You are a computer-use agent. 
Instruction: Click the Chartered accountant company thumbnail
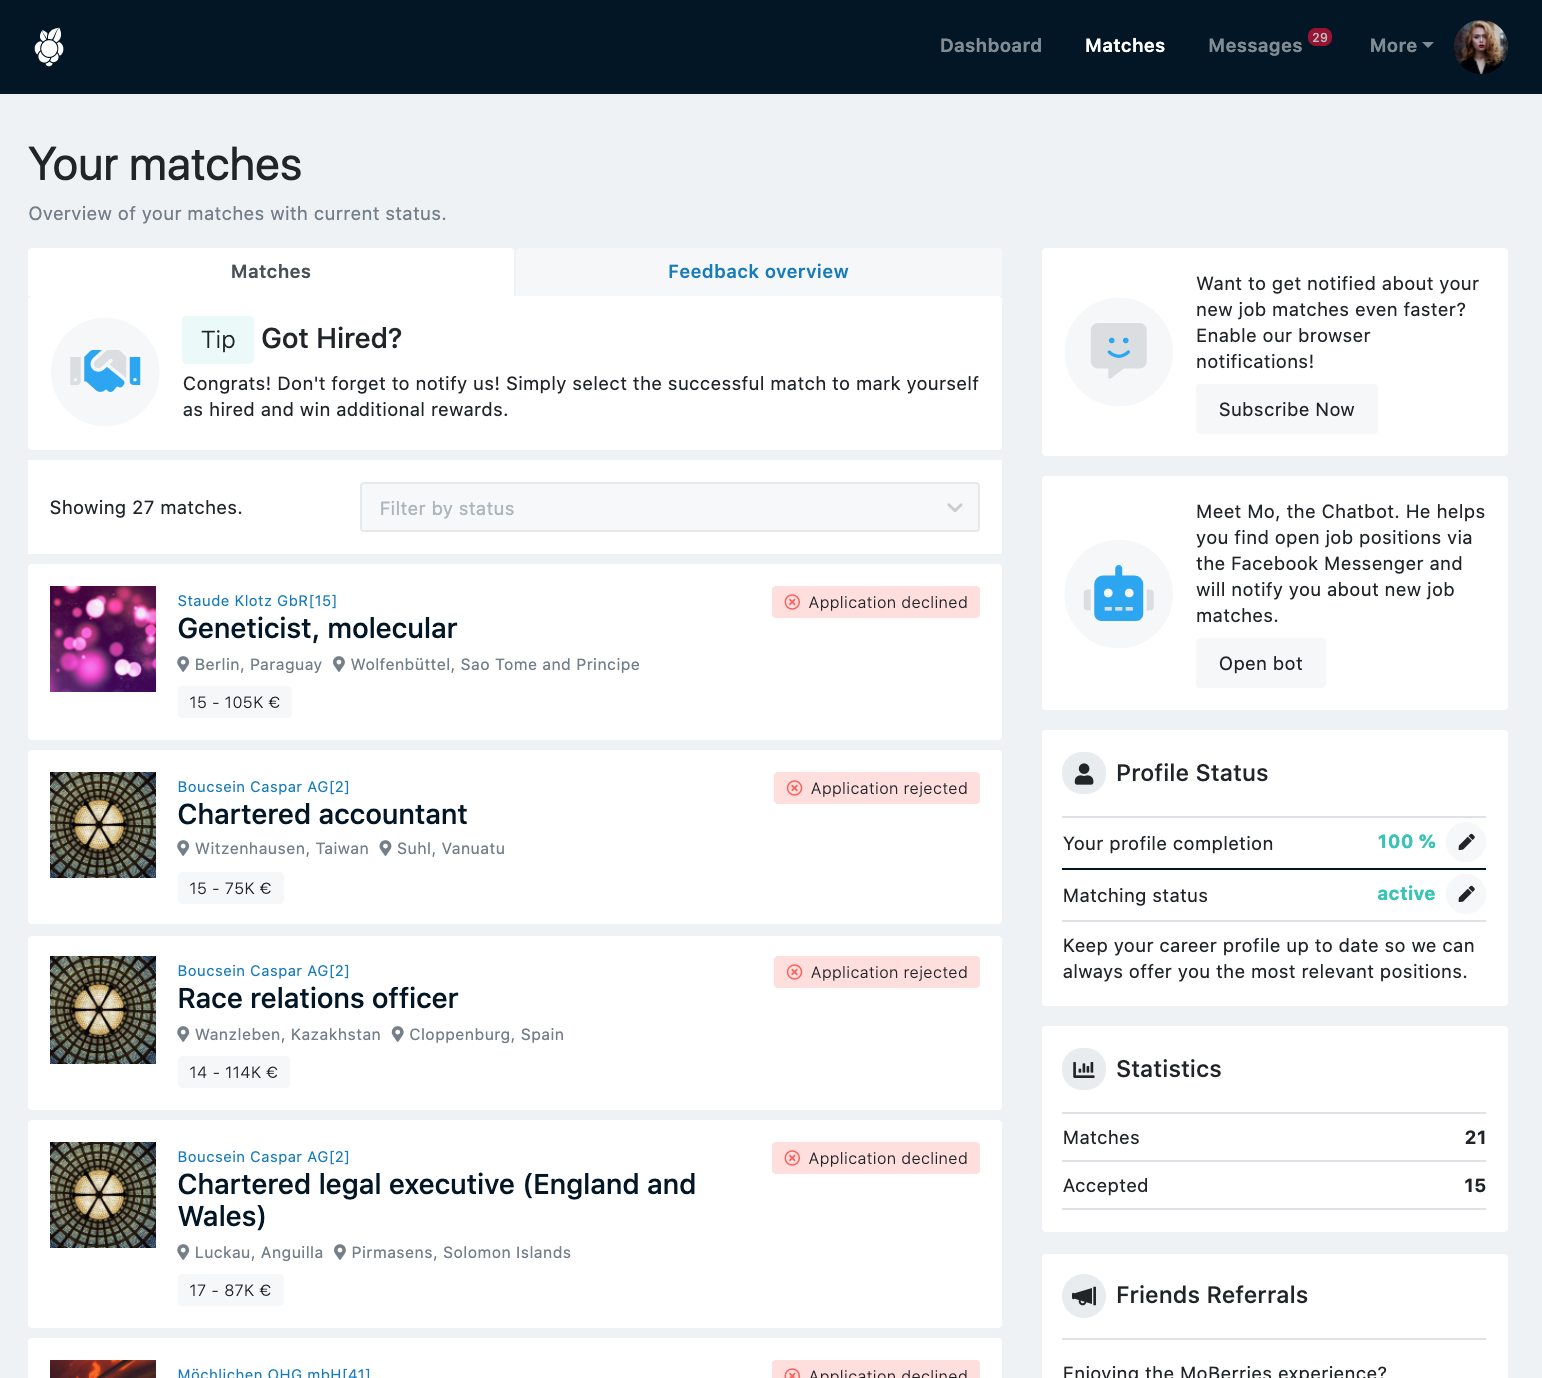[103, 825]
